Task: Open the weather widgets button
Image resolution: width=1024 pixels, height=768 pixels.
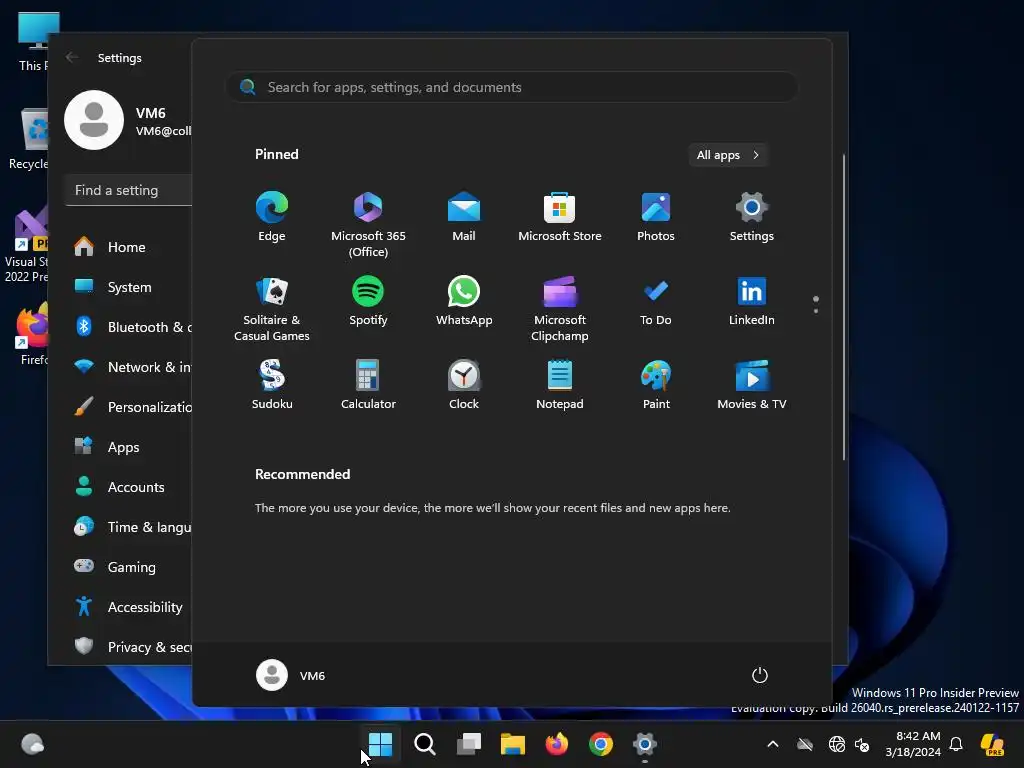Action: click(x=33, y=744)
